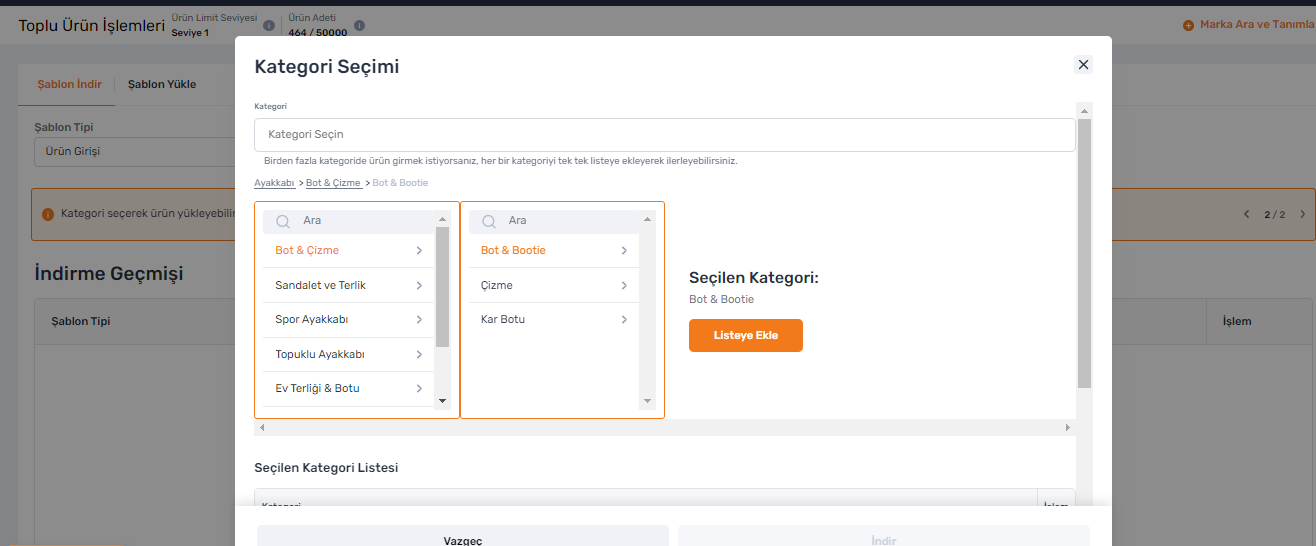
Task: Click scroll down arrow of first category column
Action: tap(443, 401)
